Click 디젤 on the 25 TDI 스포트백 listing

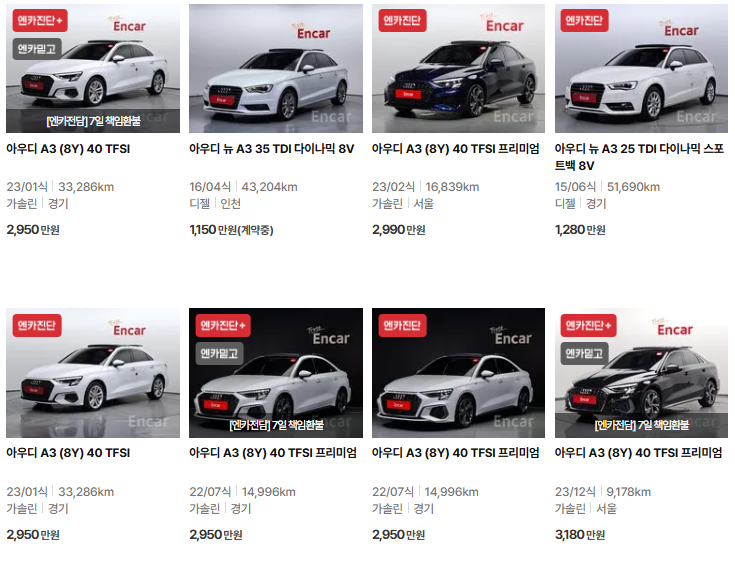coord(565,204)
